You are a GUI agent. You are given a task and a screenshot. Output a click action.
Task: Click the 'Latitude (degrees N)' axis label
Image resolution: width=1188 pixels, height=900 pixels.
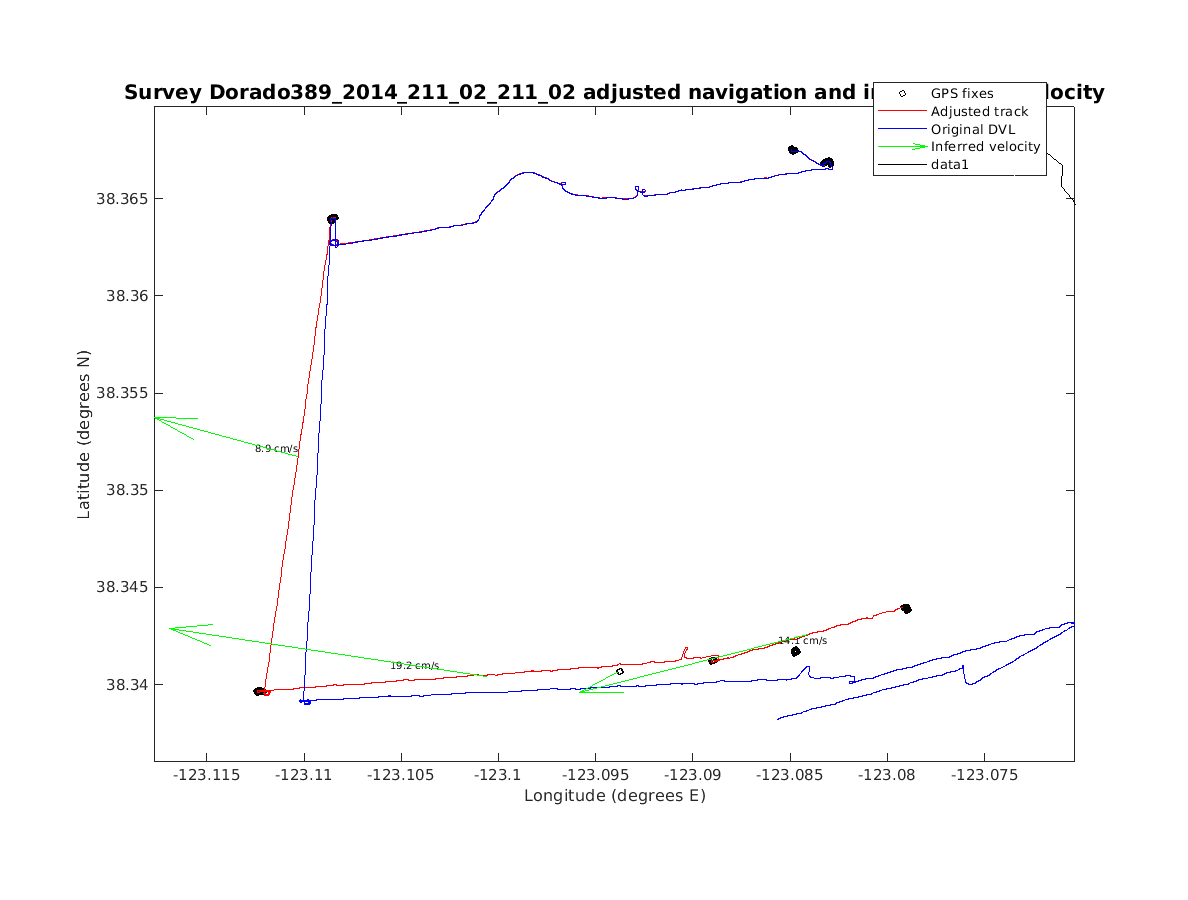pyautogui.click(x=84, y=433)
